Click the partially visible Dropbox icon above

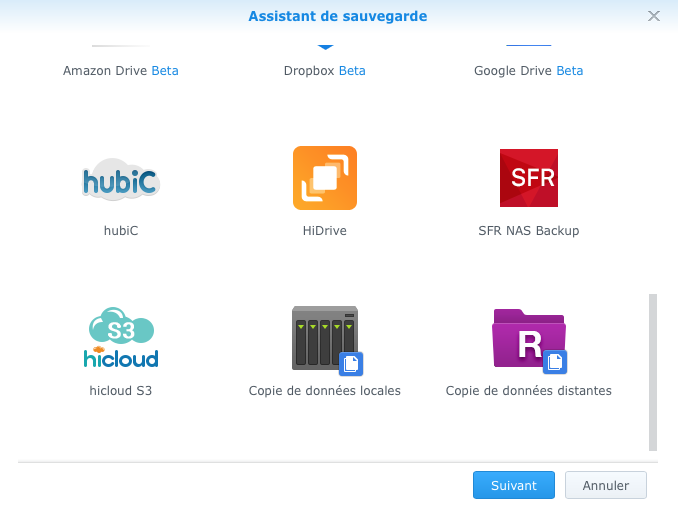(x=325, y=47)
